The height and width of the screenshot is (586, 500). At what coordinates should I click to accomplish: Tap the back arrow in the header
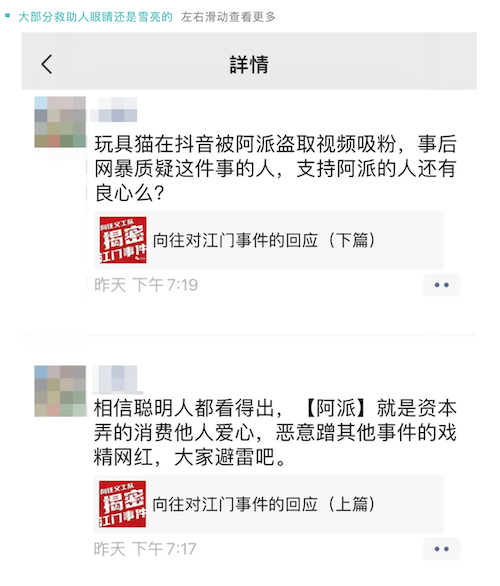tap(47, 64)
